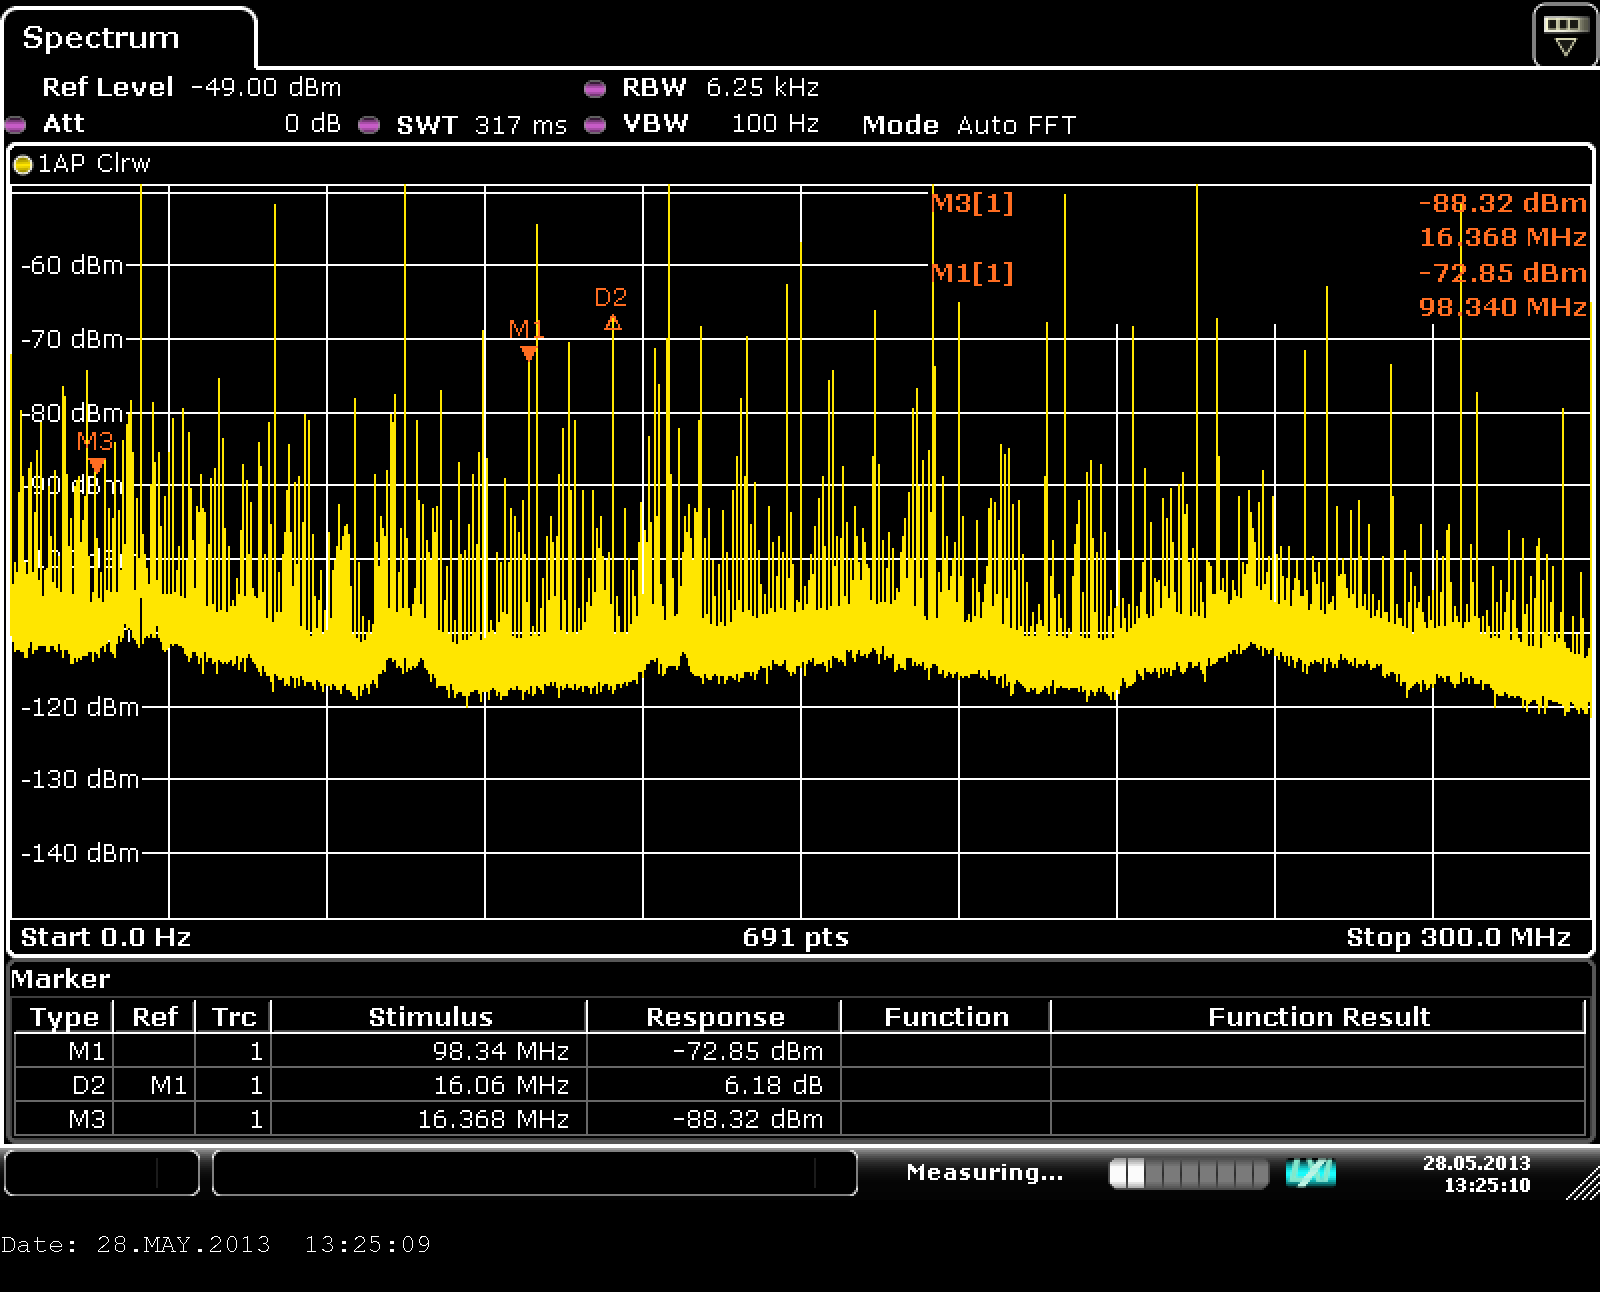Click the date and time display
Viewport: 1600px width, 1292px height.
coord(1476,1174)
